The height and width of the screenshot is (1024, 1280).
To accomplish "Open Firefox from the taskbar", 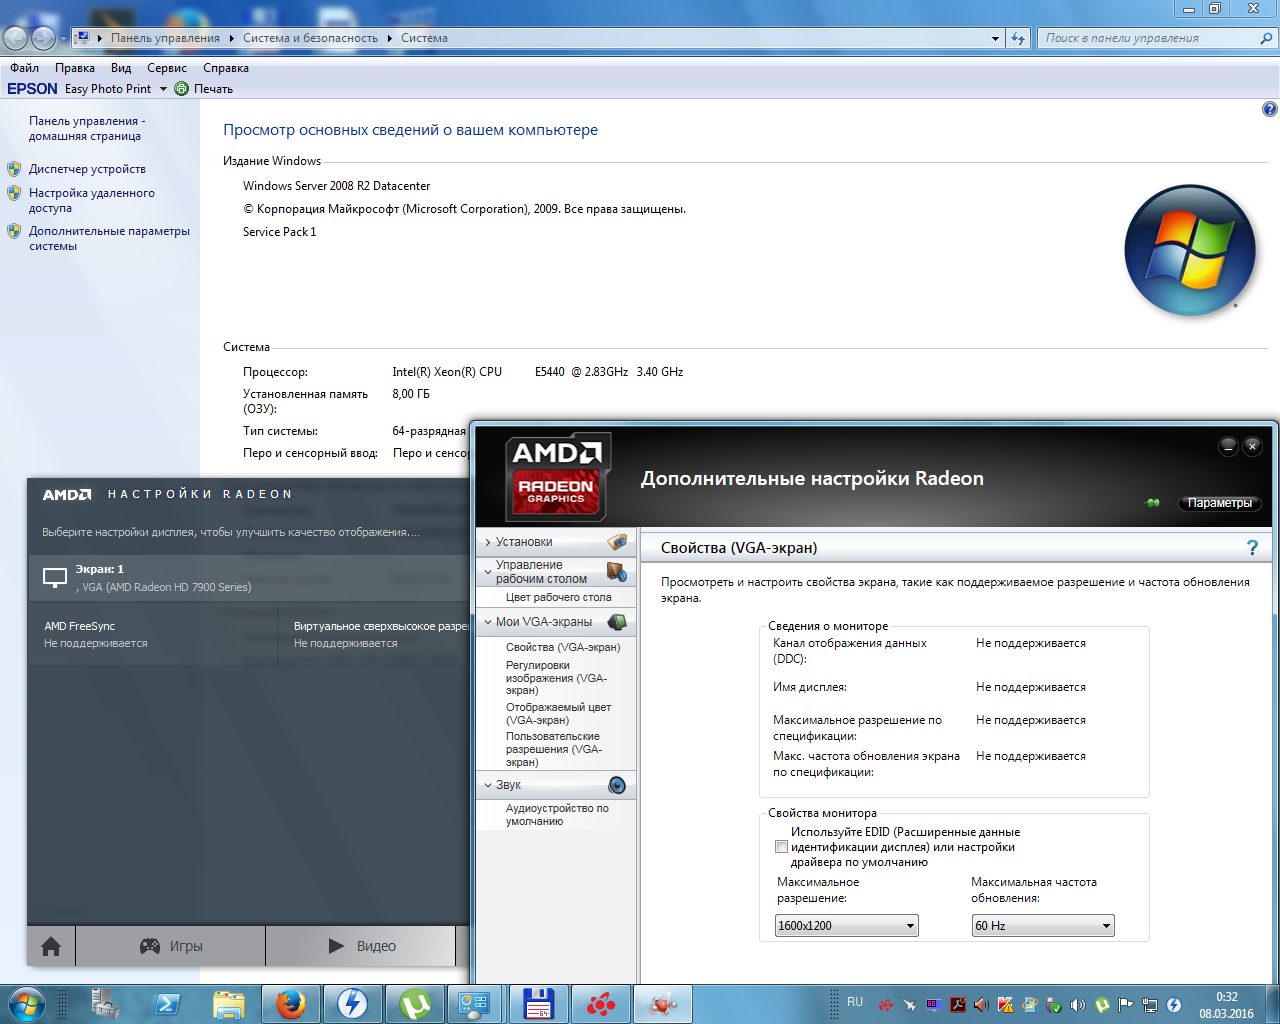I will [x=290, y=1003].
